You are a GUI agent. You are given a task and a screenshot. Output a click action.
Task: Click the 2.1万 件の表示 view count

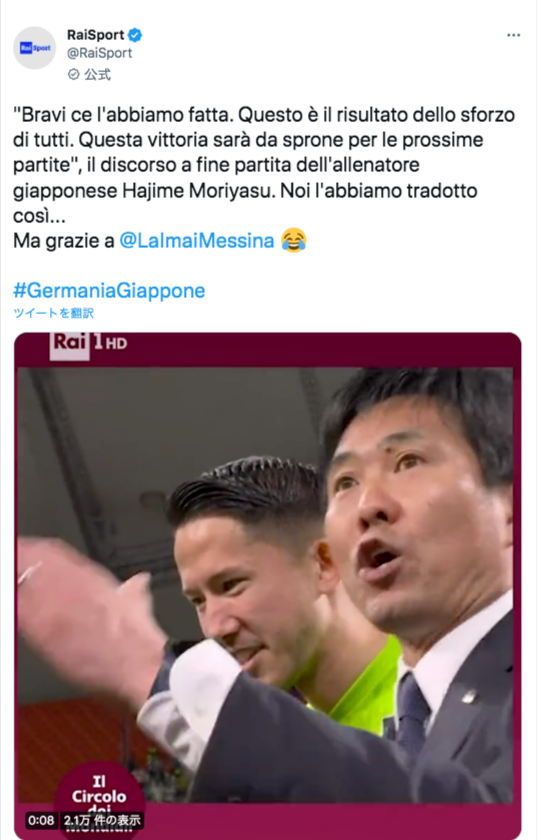click(102, 820)
